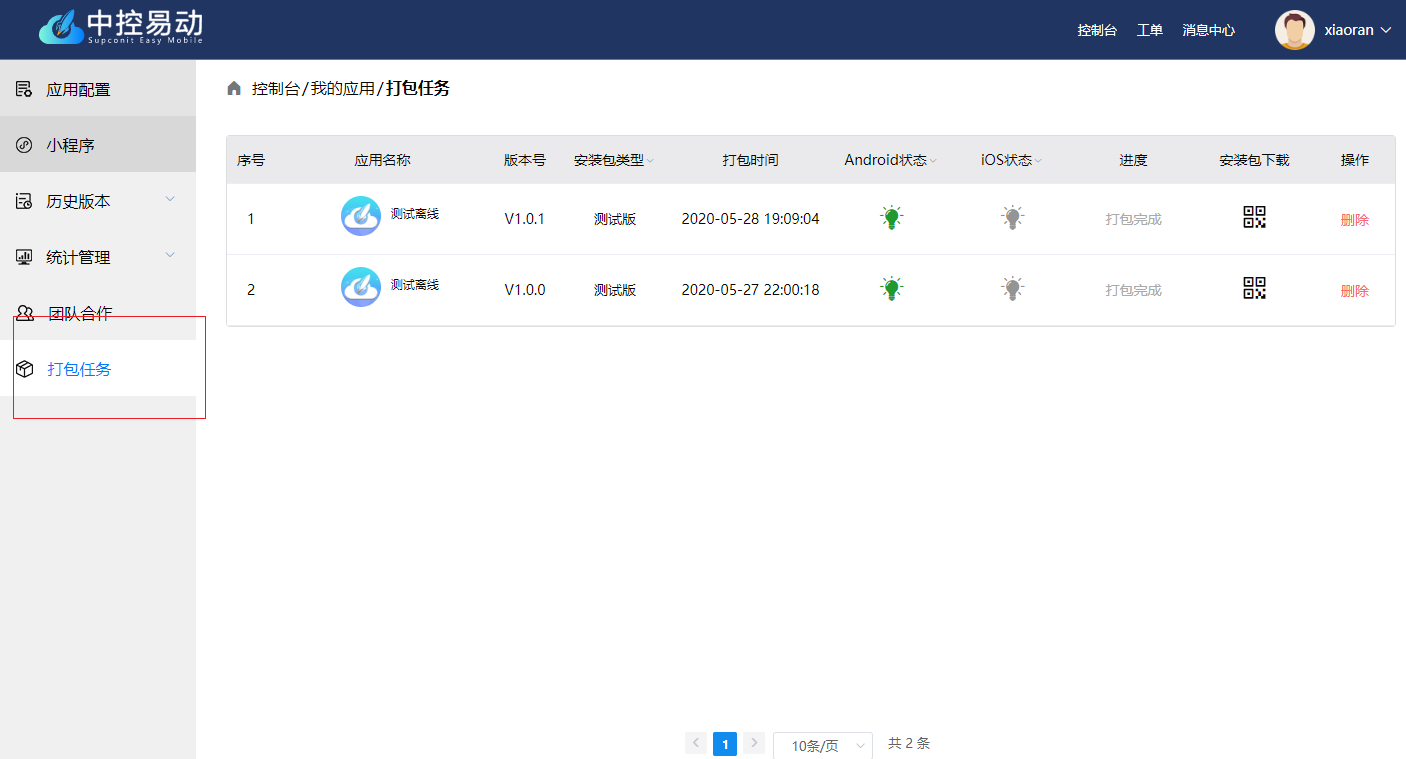Viewport: 1406px width, 759px height.
Task: Click the 打包时间 column header
Action: point(750,160)
